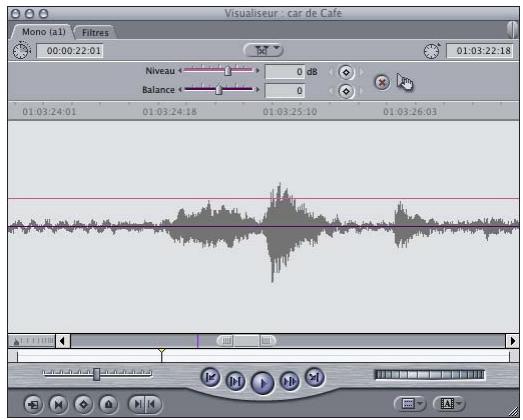The height and width of the screenshot is (420, 523).
Task: Go to next Niveau keyframe arrow
Action: click(361, 72)
